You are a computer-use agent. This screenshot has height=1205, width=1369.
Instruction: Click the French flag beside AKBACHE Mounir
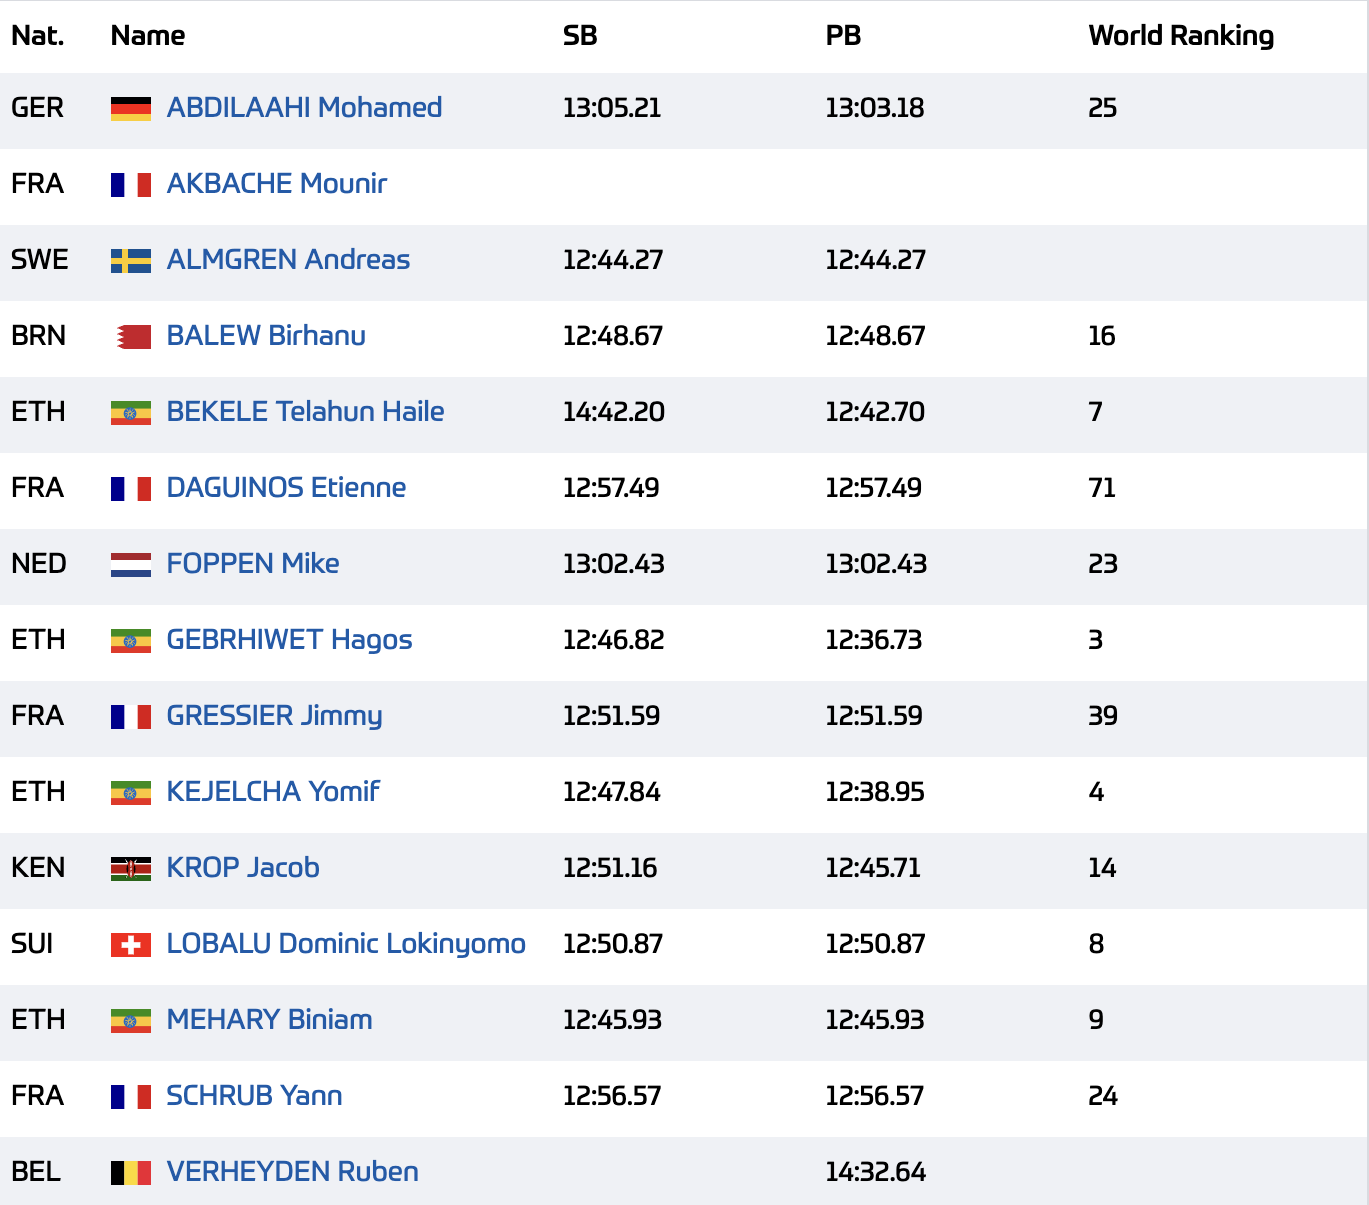point(131,184)
